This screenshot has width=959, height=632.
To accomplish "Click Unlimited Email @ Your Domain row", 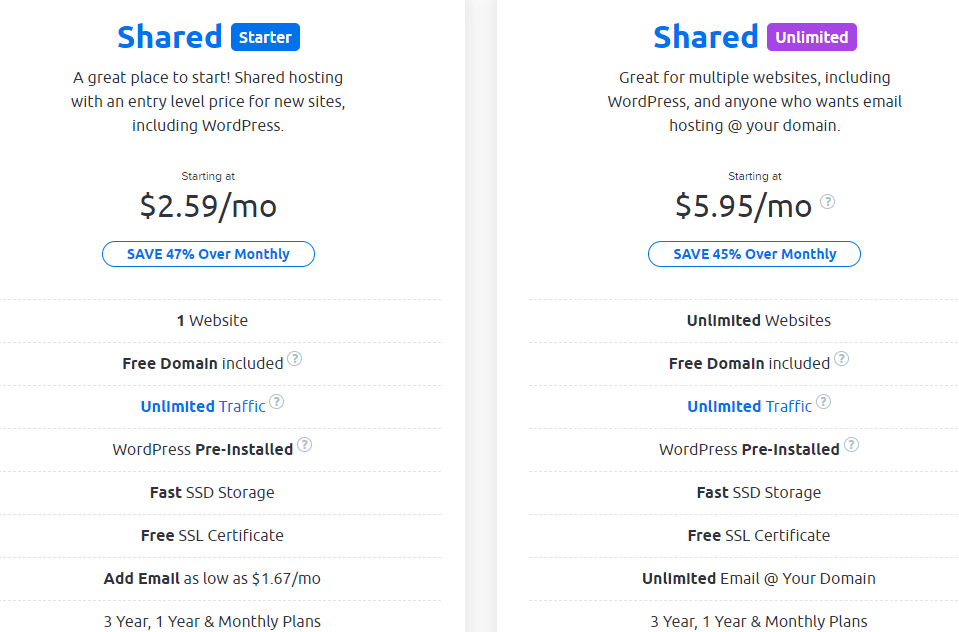I will pos(758,579).
